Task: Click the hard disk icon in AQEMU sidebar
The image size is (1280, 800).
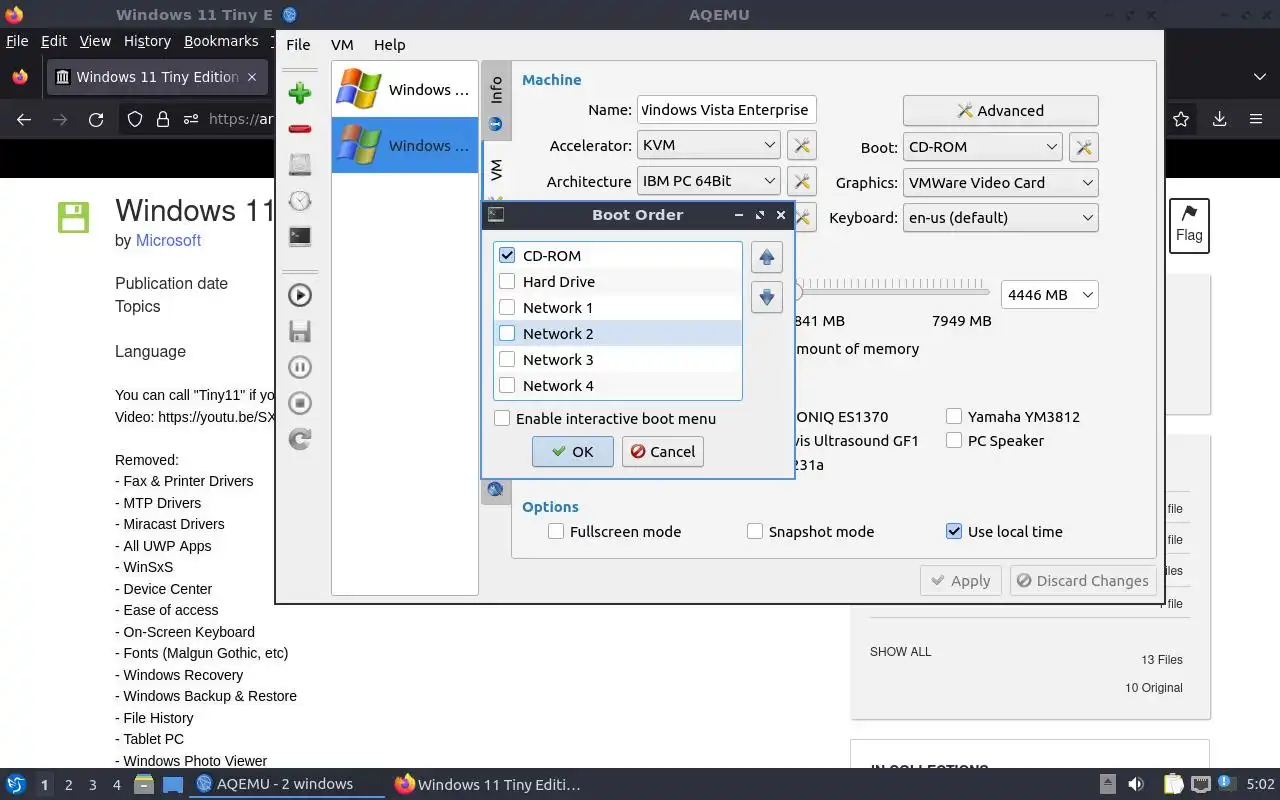Action: click(299, 165)
